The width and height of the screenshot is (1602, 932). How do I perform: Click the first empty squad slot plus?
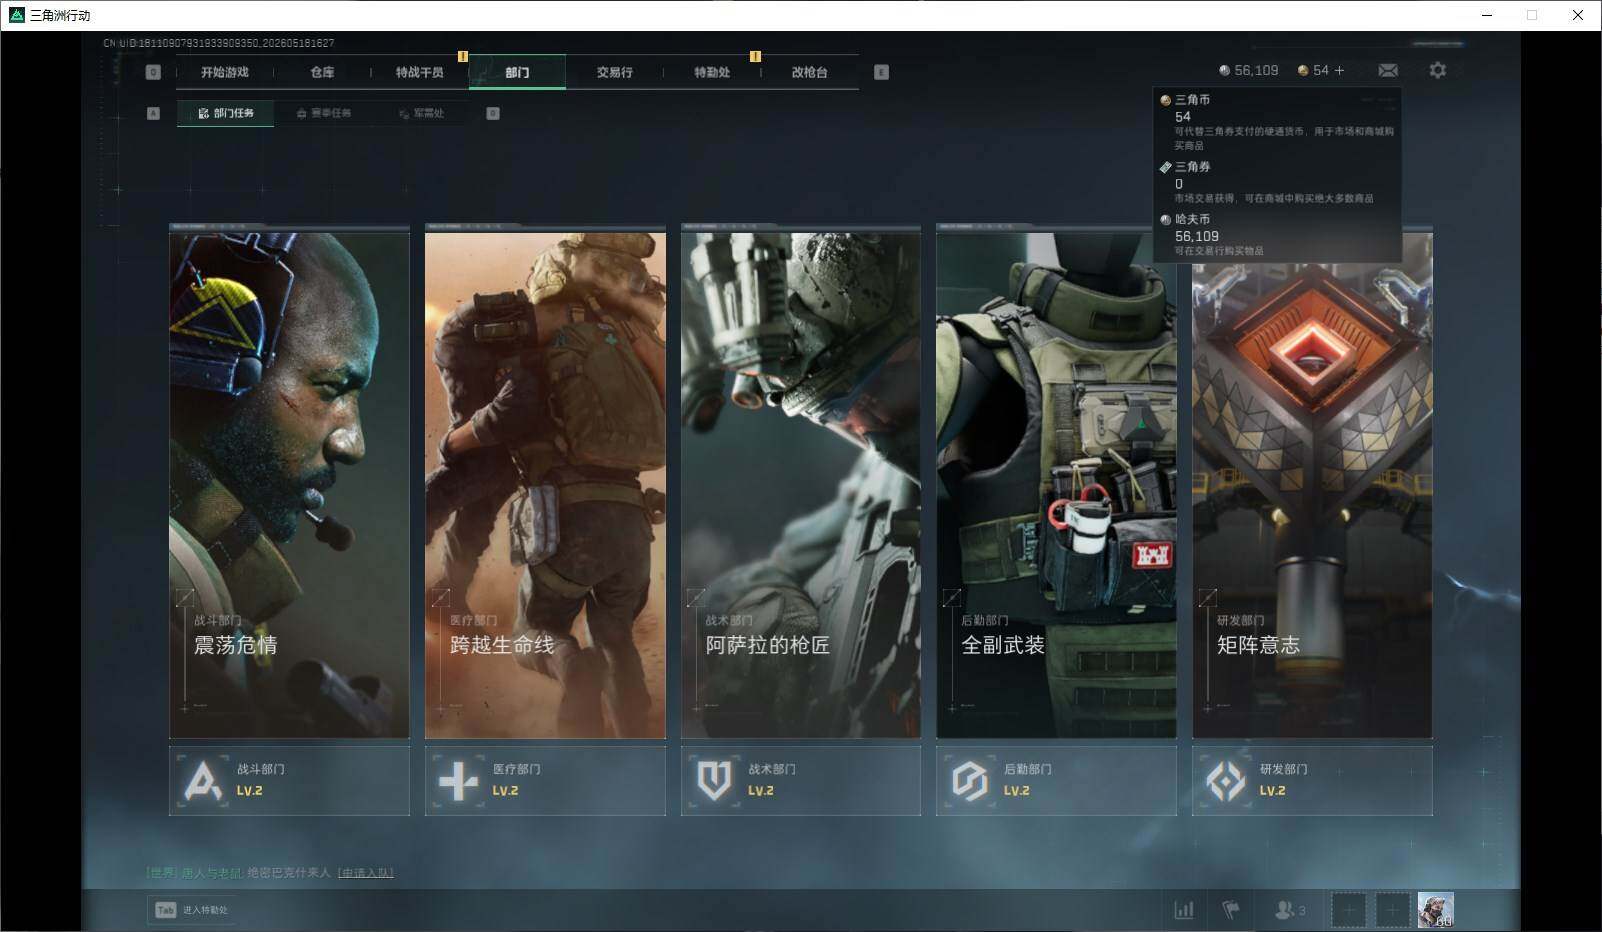1348,910
